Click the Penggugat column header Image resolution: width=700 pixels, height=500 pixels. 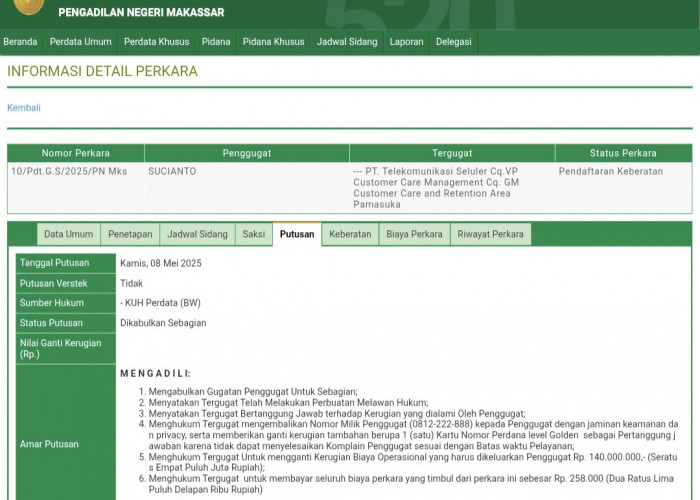(247, 153)
